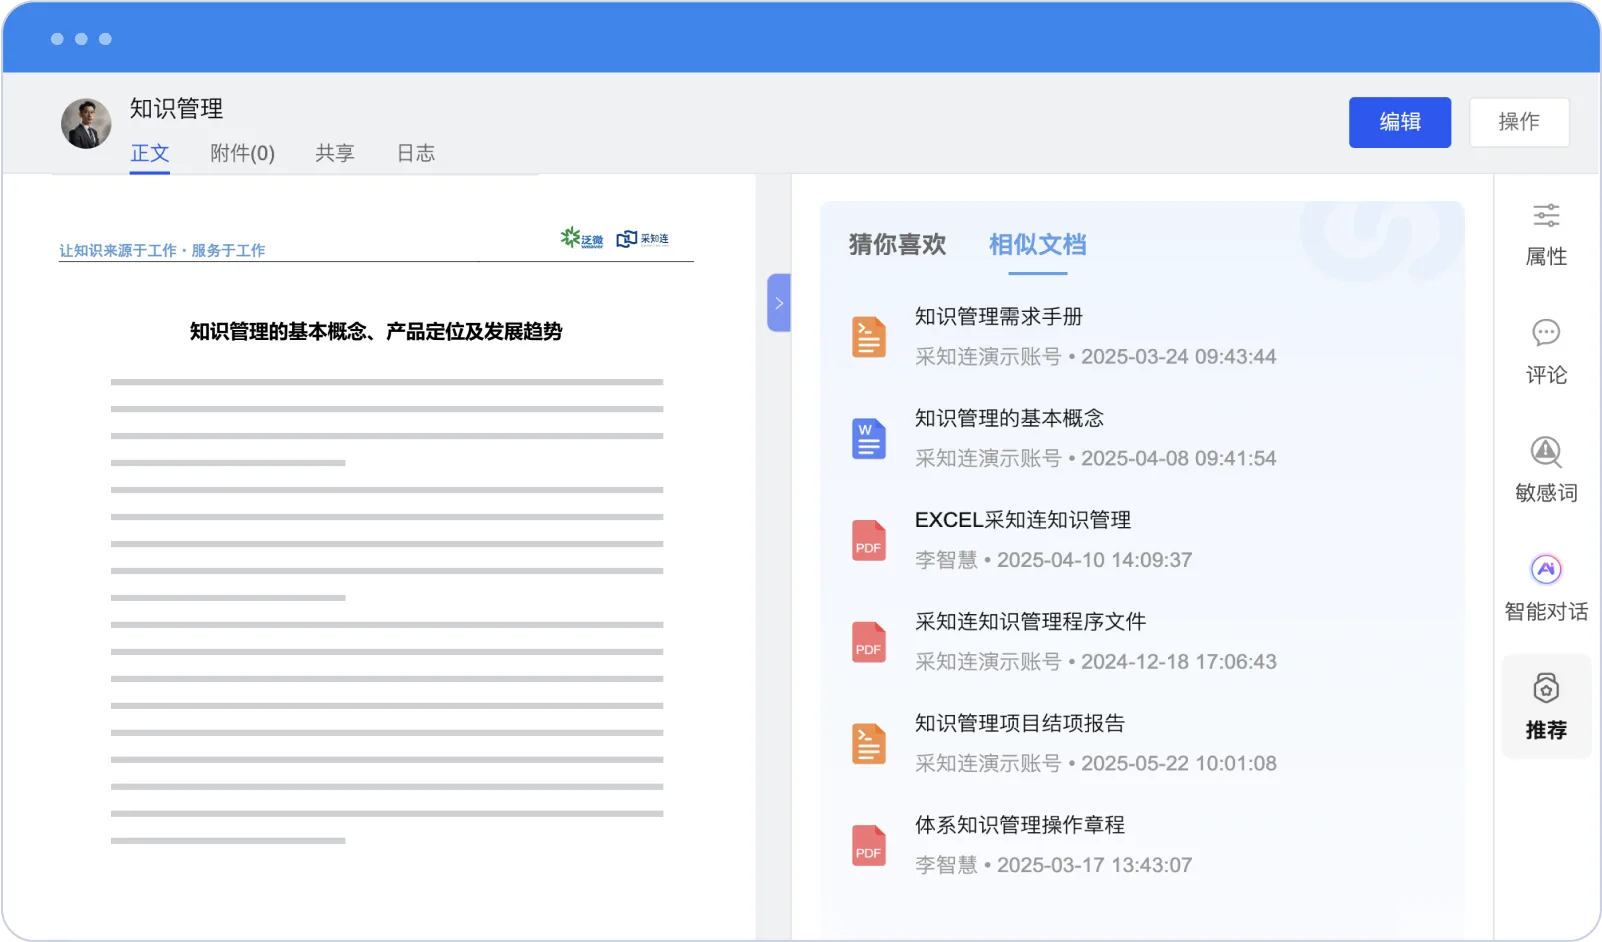Open the 属性 properties panel icon
1602x942 pixels.
[x=1546, y=216]
